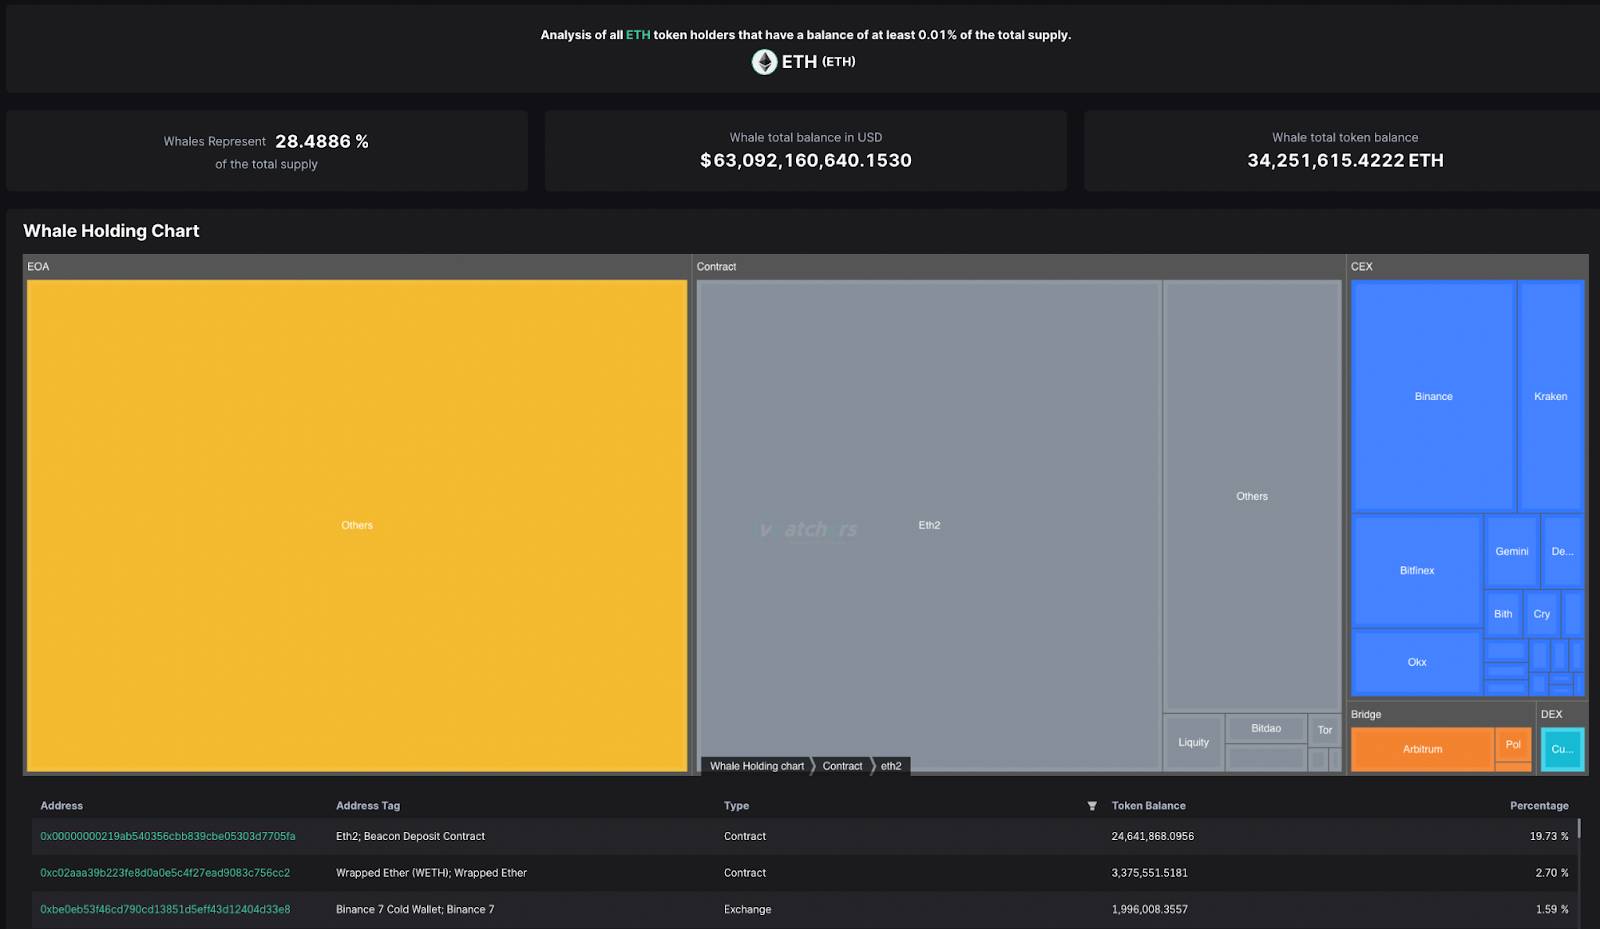The height and width of the screenshot is (929, 1600).
Task: Sort by the Type column header
Action: [x=736, y=806]
